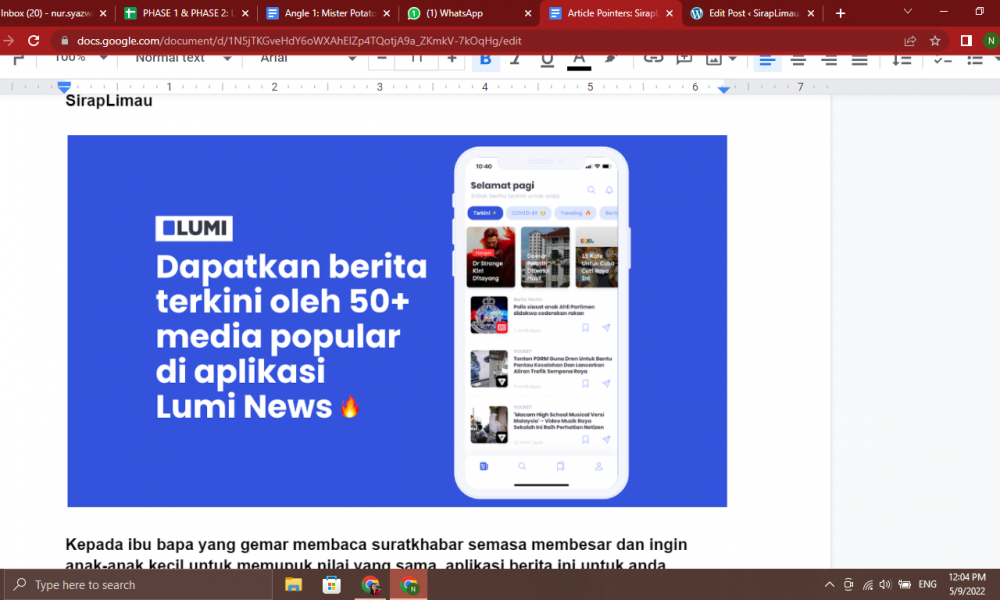The image size is (1000, 600).
Task: Toggle underline formatting
Action: tap(547, 61)
